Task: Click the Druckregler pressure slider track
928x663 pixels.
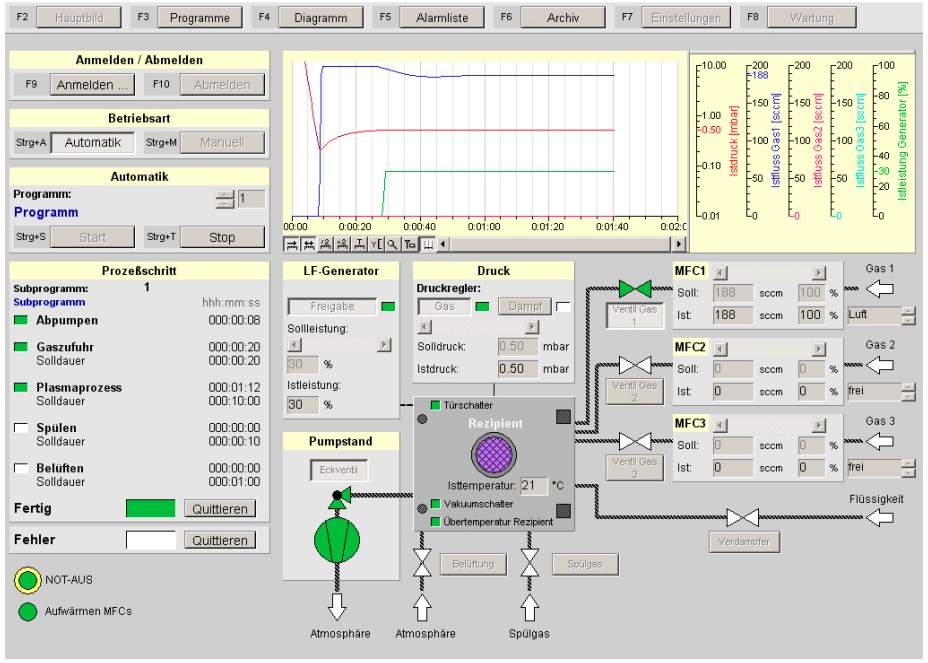Action: [x=479, y=327]
